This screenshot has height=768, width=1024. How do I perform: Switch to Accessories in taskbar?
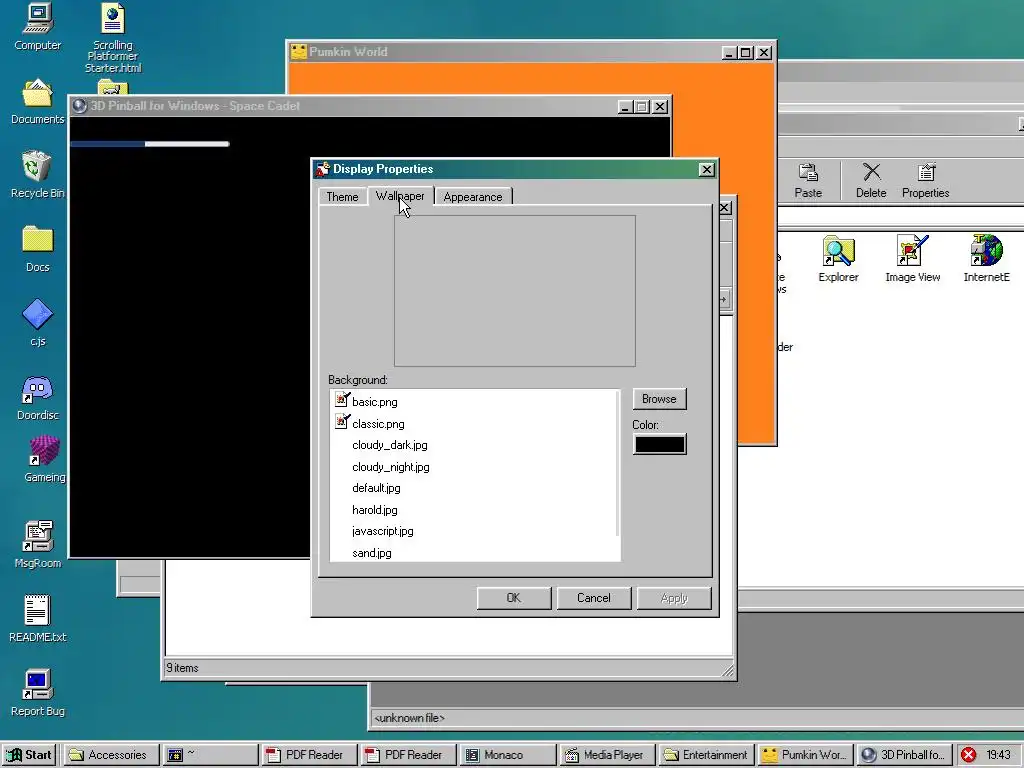point(112,755)
